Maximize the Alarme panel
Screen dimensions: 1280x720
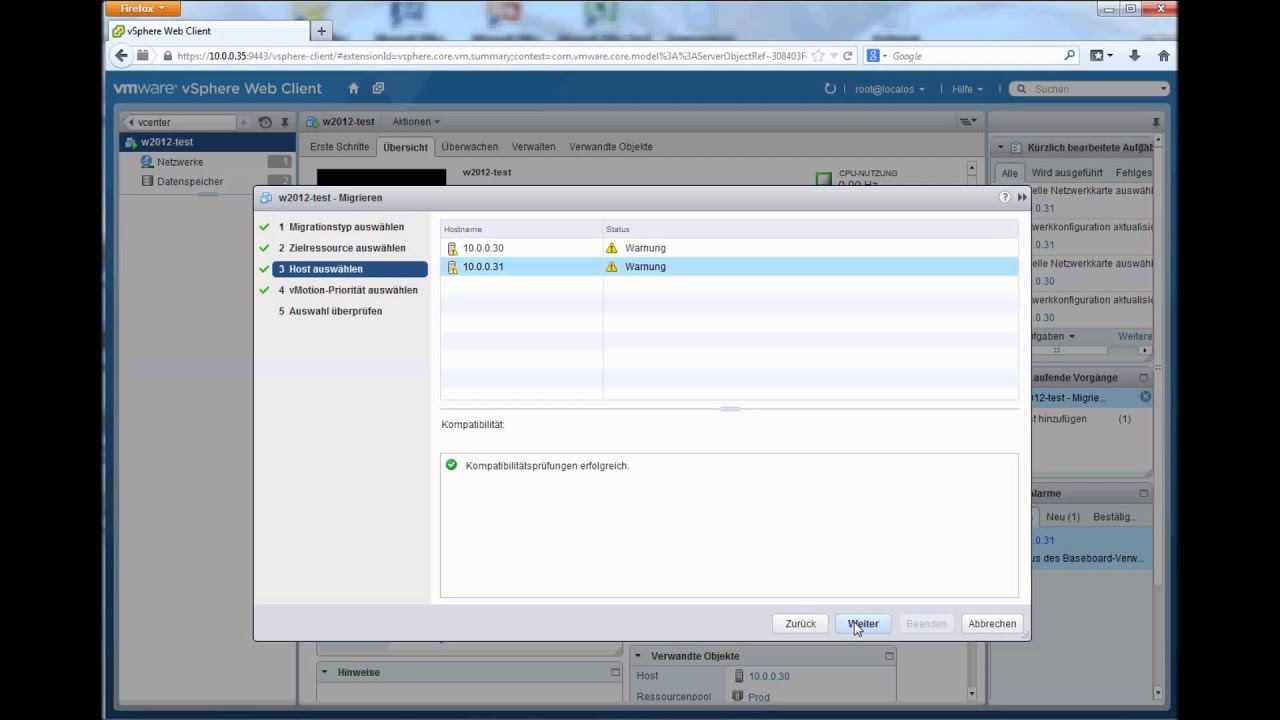[1143, 493]
